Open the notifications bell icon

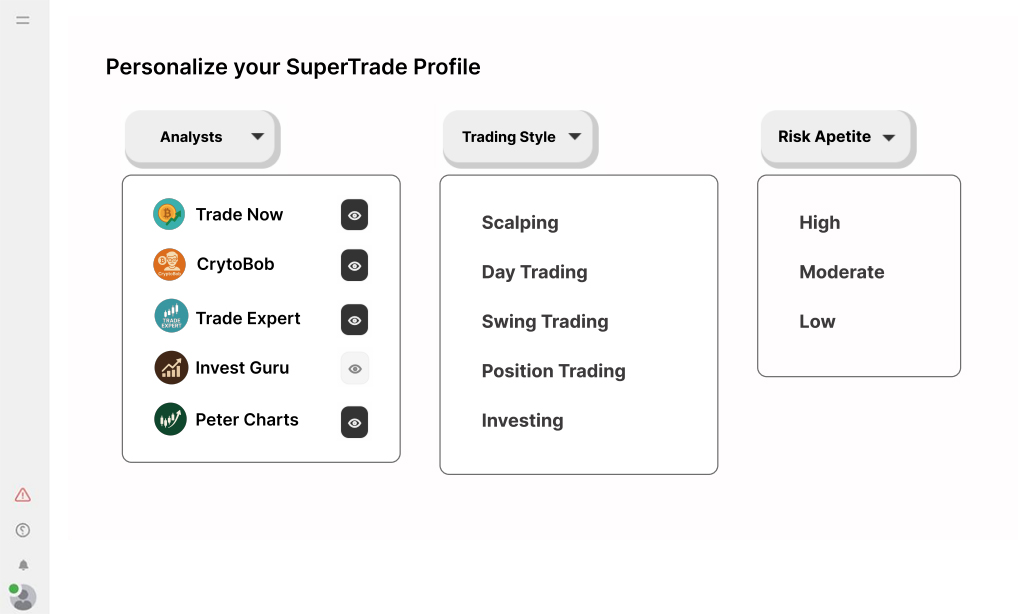pos(23,565)
